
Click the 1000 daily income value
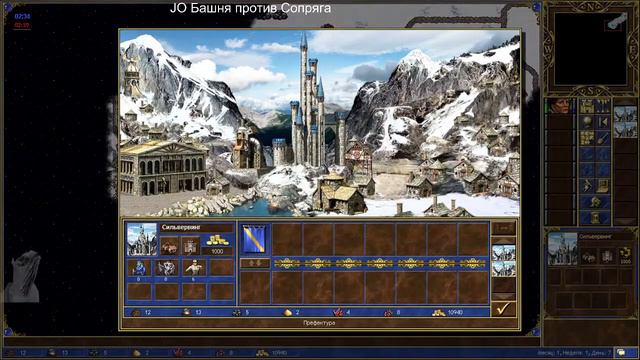click(217, 251)
